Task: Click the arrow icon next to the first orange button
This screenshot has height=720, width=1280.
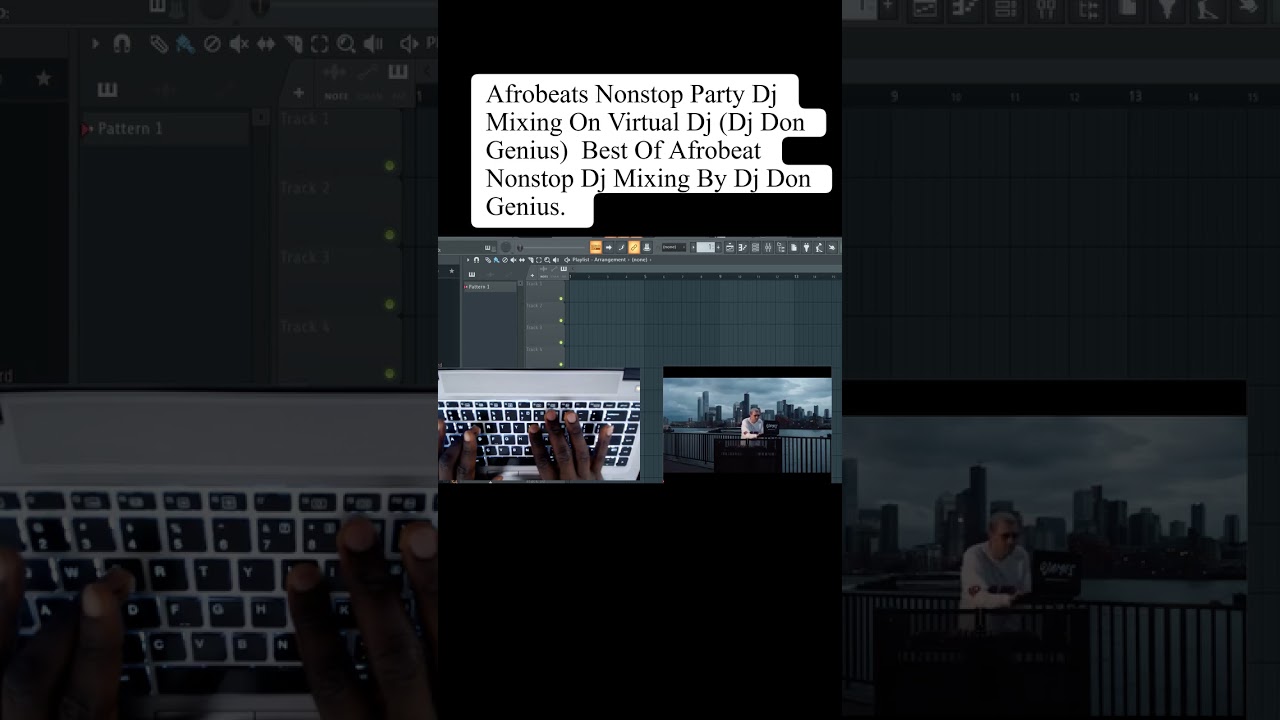Action: click(x=609, y=247)
